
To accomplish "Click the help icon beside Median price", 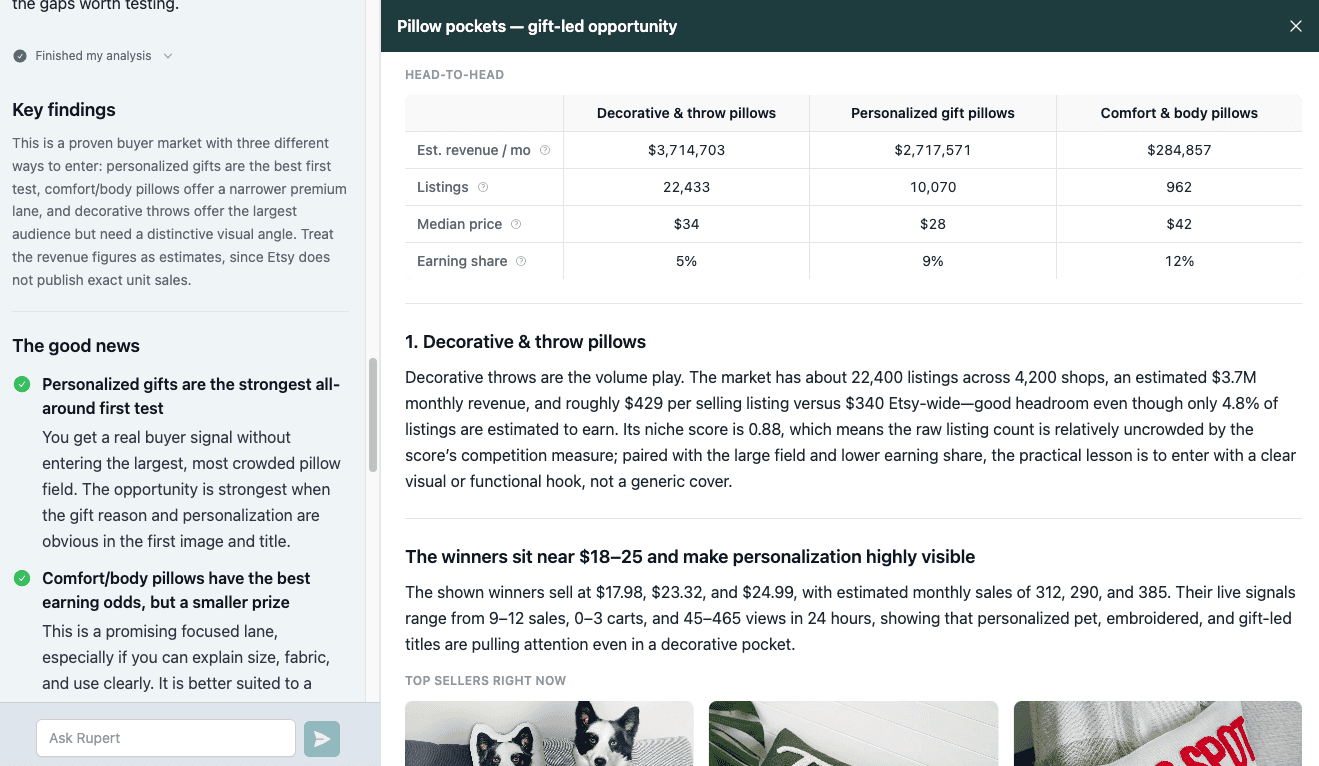I will click(516, 224).
